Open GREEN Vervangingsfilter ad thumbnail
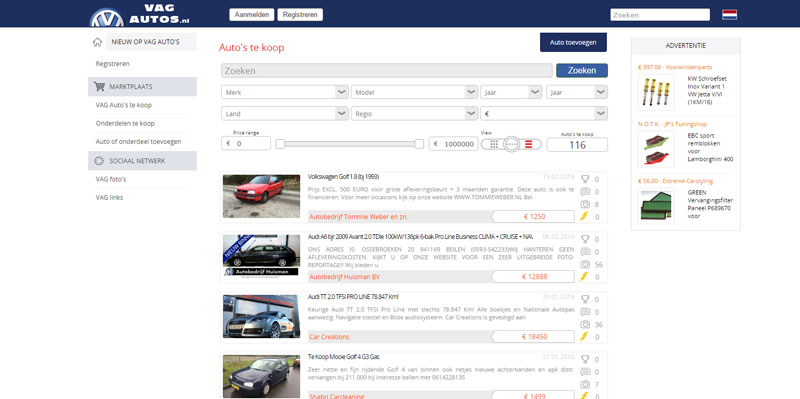Screen dimensions: 800x399 click(656, 206)
